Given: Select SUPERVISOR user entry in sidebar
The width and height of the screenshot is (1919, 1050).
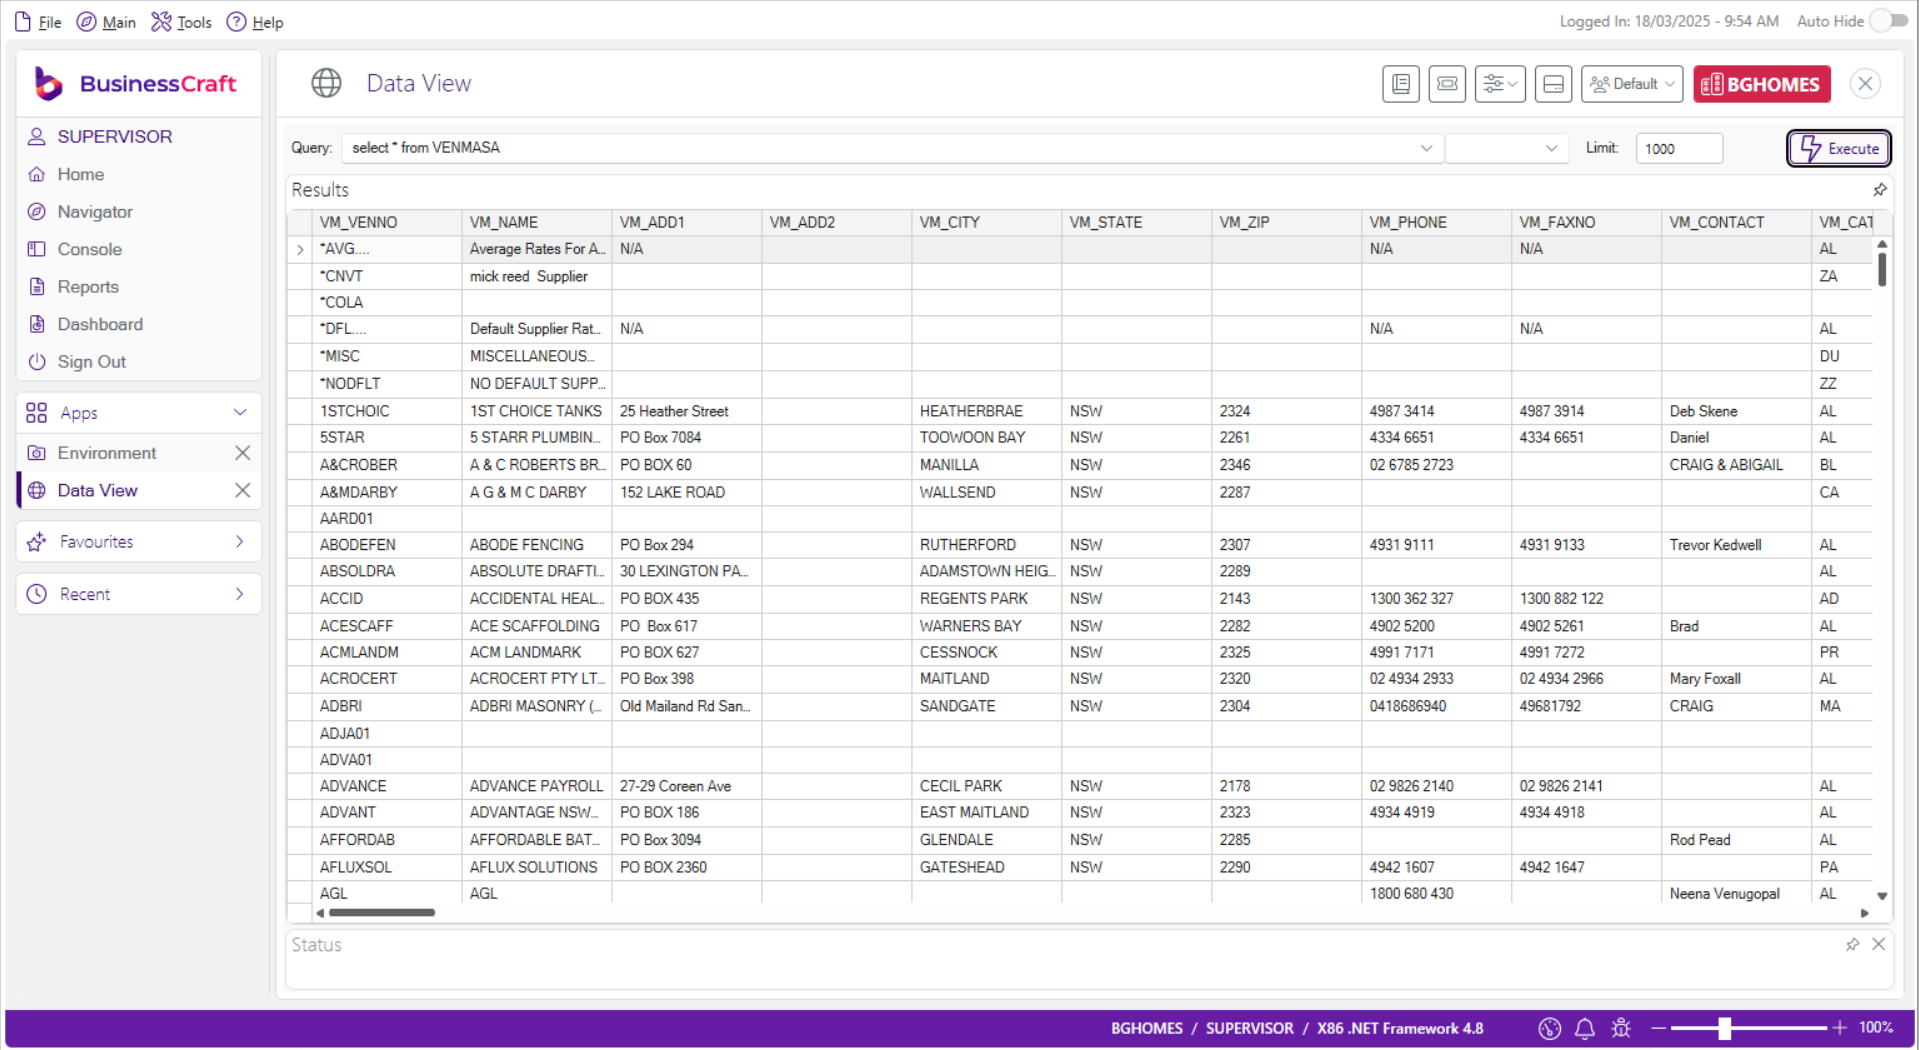Looking at the screenshot, I should pyautogui.click(x=114, y=136).
